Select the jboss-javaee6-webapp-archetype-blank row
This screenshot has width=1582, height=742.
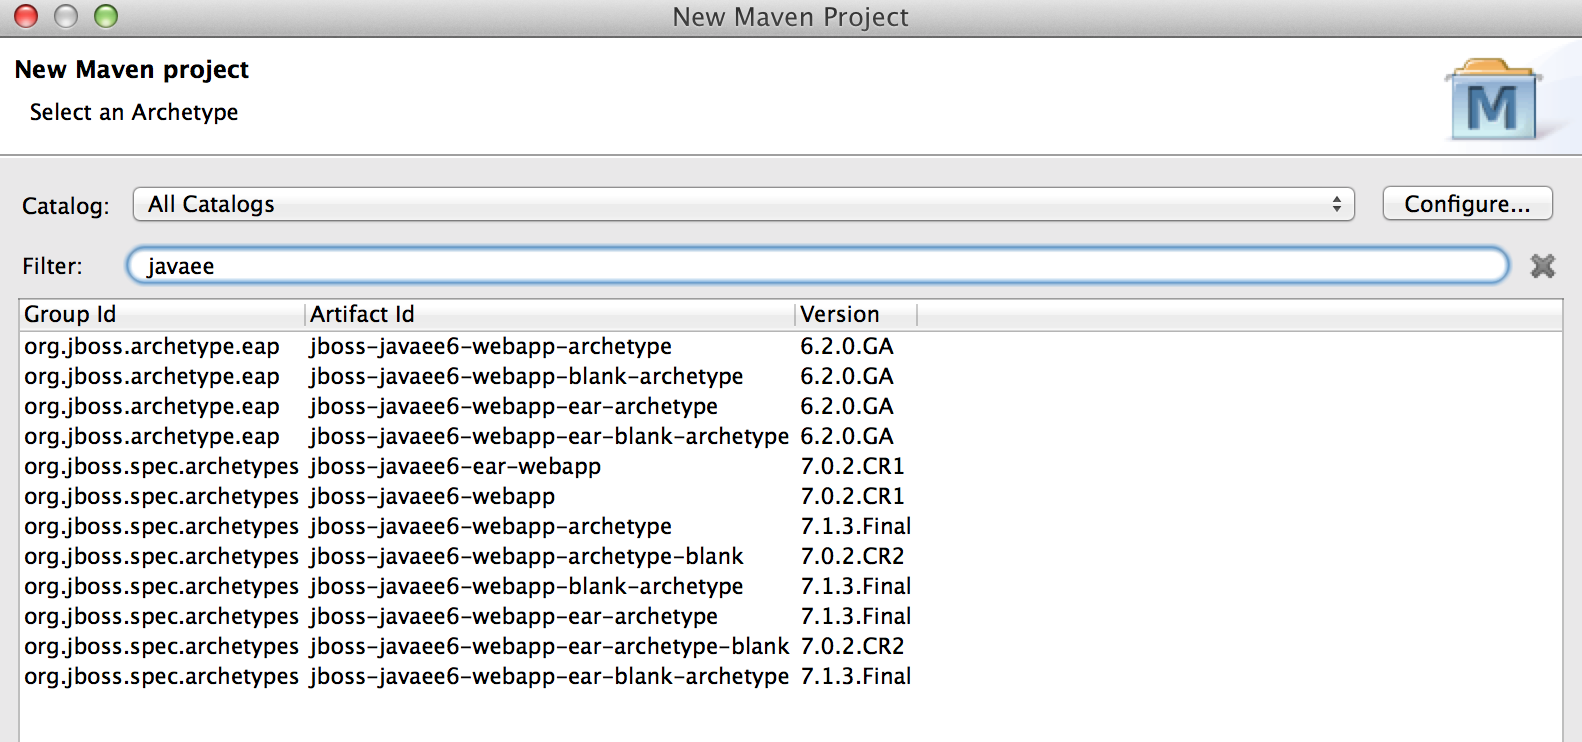790,556
